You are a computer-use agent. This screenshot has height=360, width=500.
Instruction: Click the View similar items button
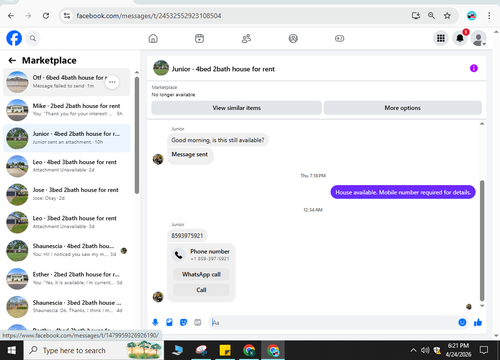(236, 108)
